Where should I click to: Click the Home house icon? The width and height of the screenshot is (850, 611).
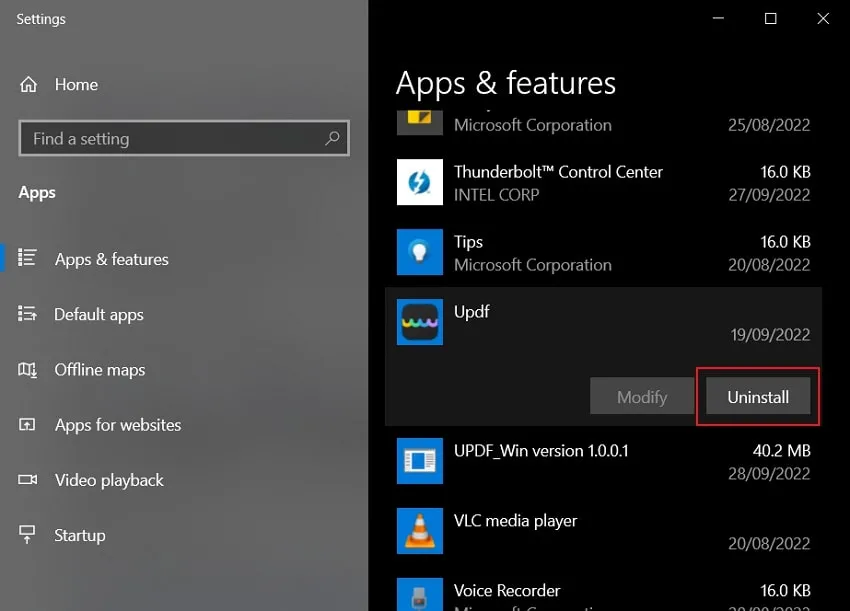tap(28, 85)
